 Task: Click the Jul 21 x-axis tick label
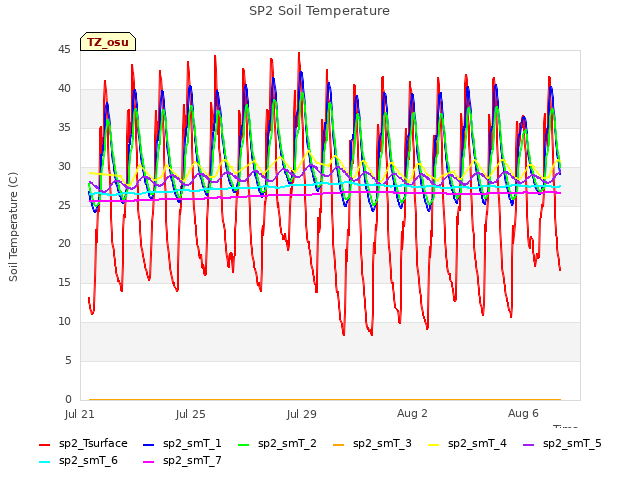point(80,414)
